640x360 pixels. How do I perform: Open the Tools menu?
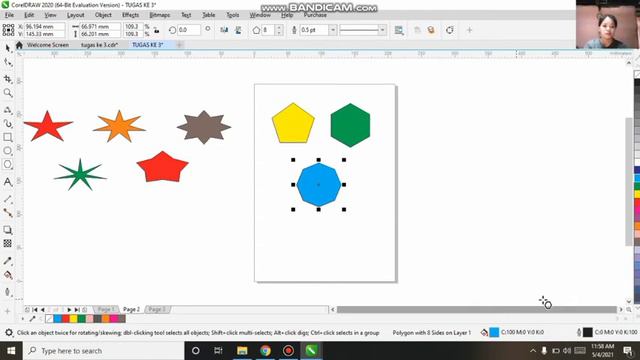click(x=233, y=15)
